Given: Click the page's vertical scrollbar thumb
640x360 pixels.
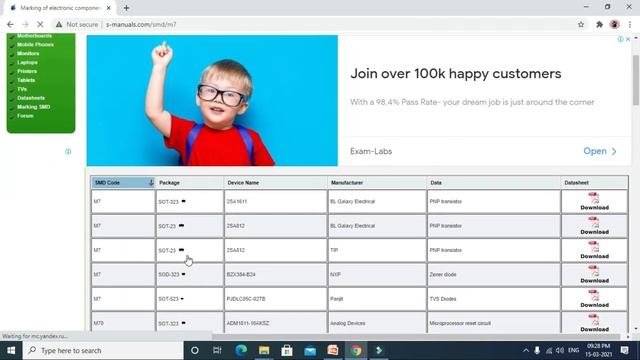Looking at the screenshot, I should (636, 80).
